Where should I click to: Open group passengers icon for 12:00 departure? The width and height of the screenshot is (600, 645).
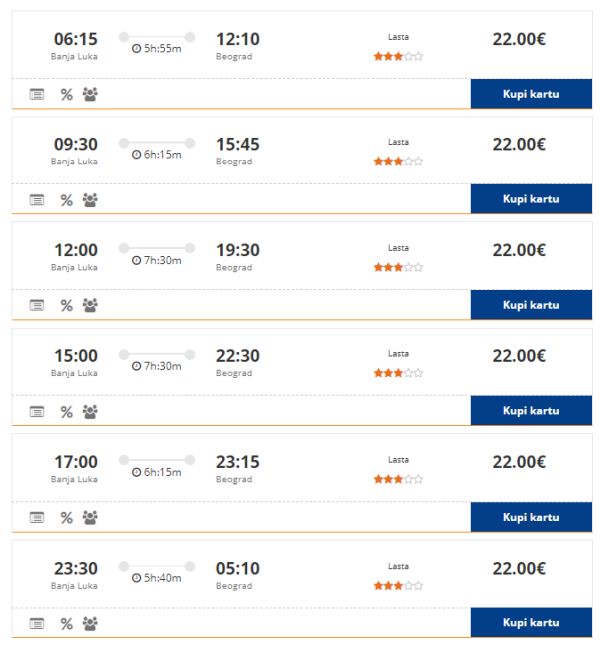(90, 305)
